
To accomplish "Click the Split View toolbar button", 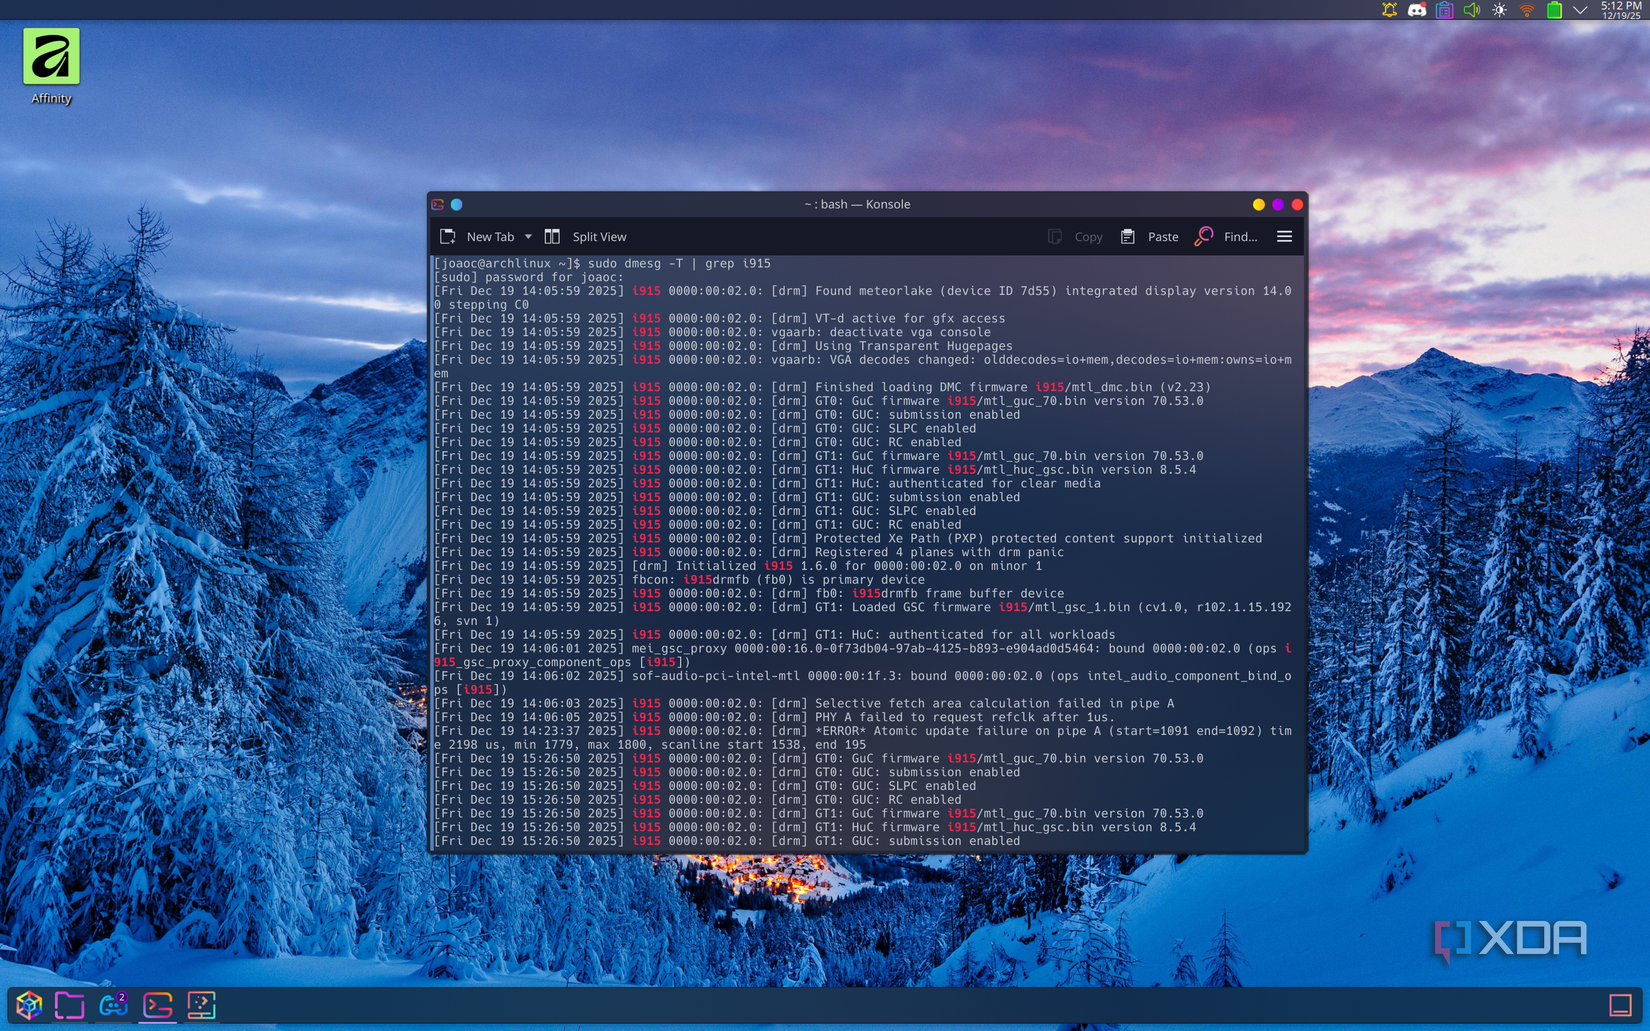I will 585,237.
